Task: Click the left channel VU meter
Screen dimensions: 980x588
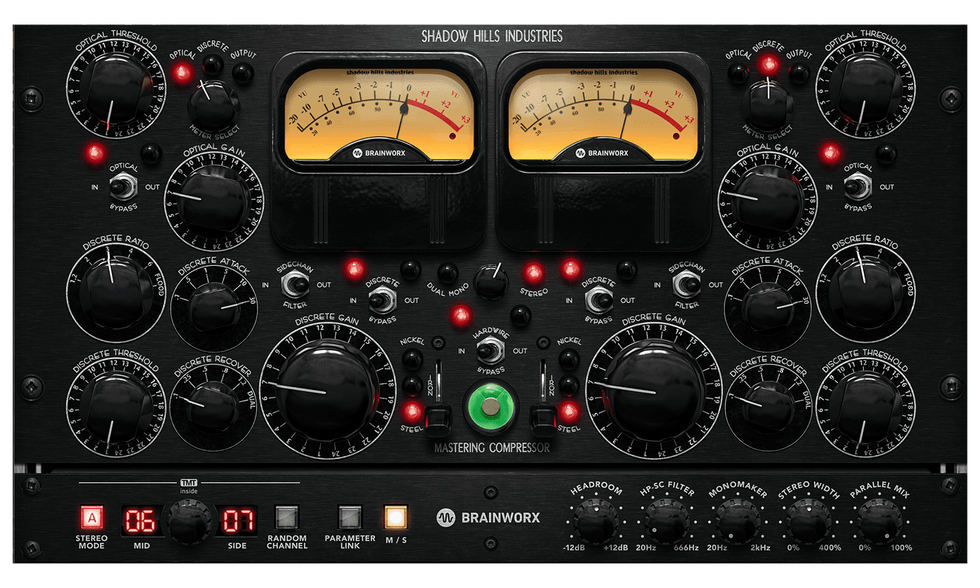Action: 379,115
